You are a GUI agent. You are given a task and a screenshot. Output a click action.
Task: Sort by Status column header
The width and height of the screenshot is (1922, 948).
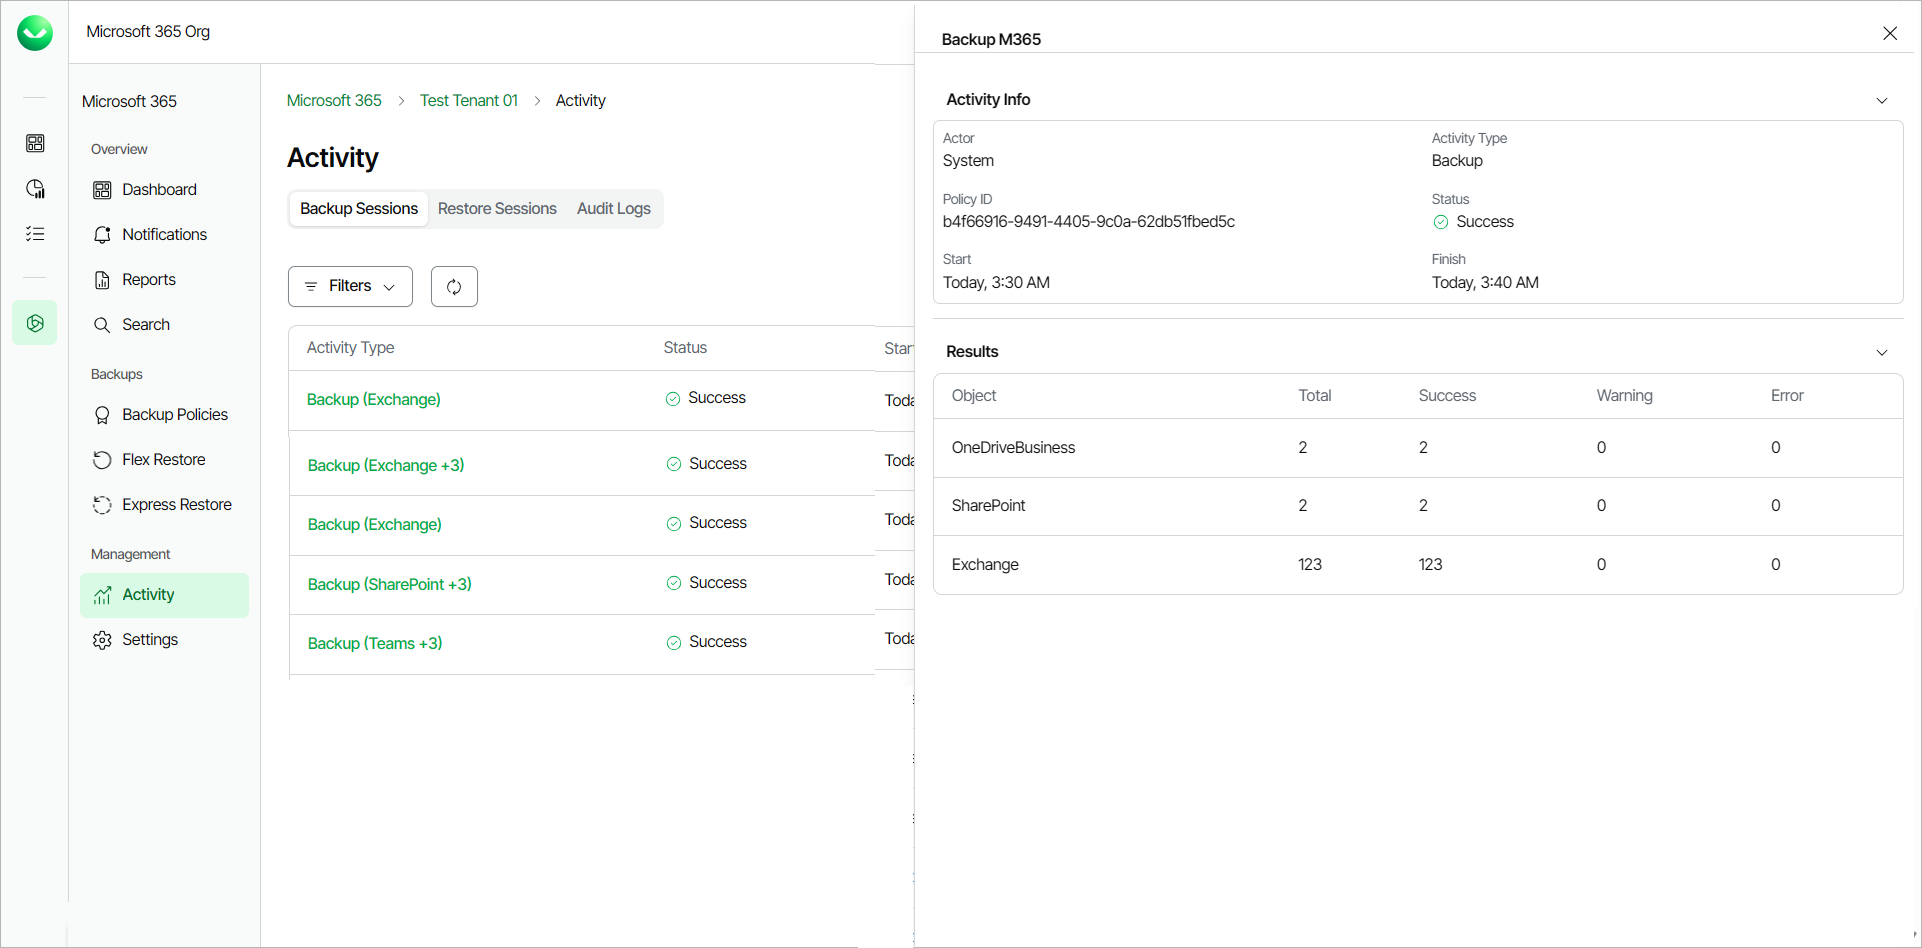685,347
